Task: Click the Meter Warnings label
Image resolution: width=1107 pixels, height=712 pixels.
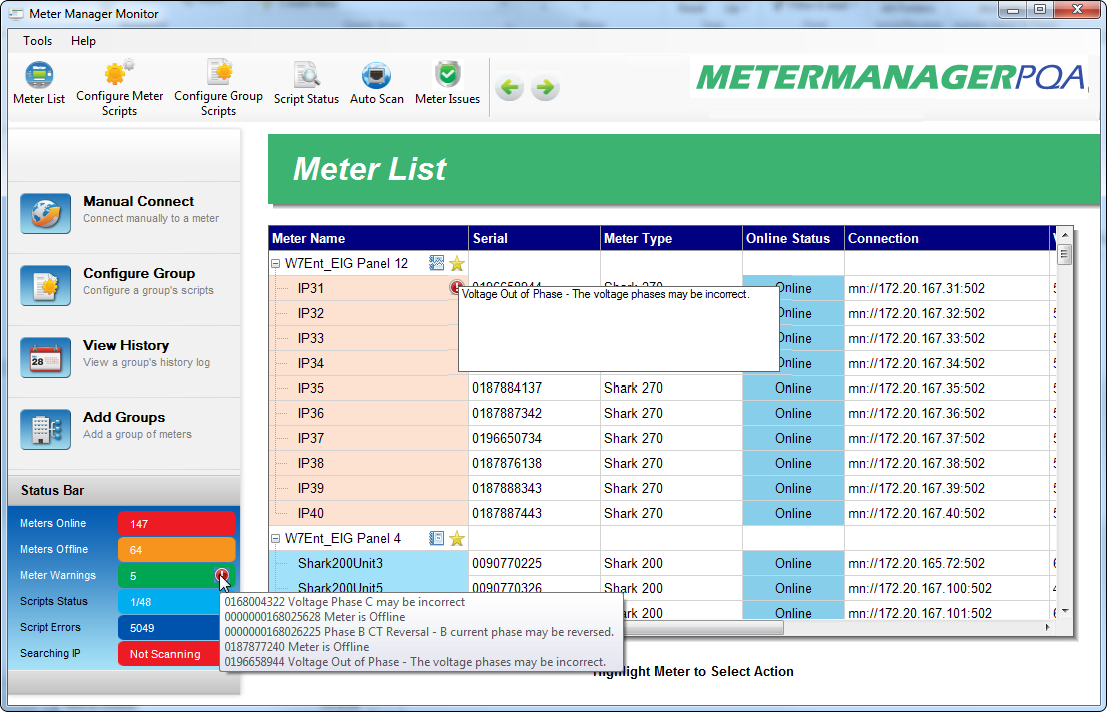Action: (x=58, y=575)
